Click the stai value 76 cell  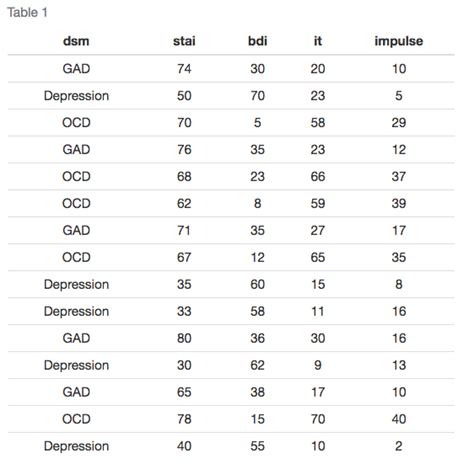click(x=184, y=150)
